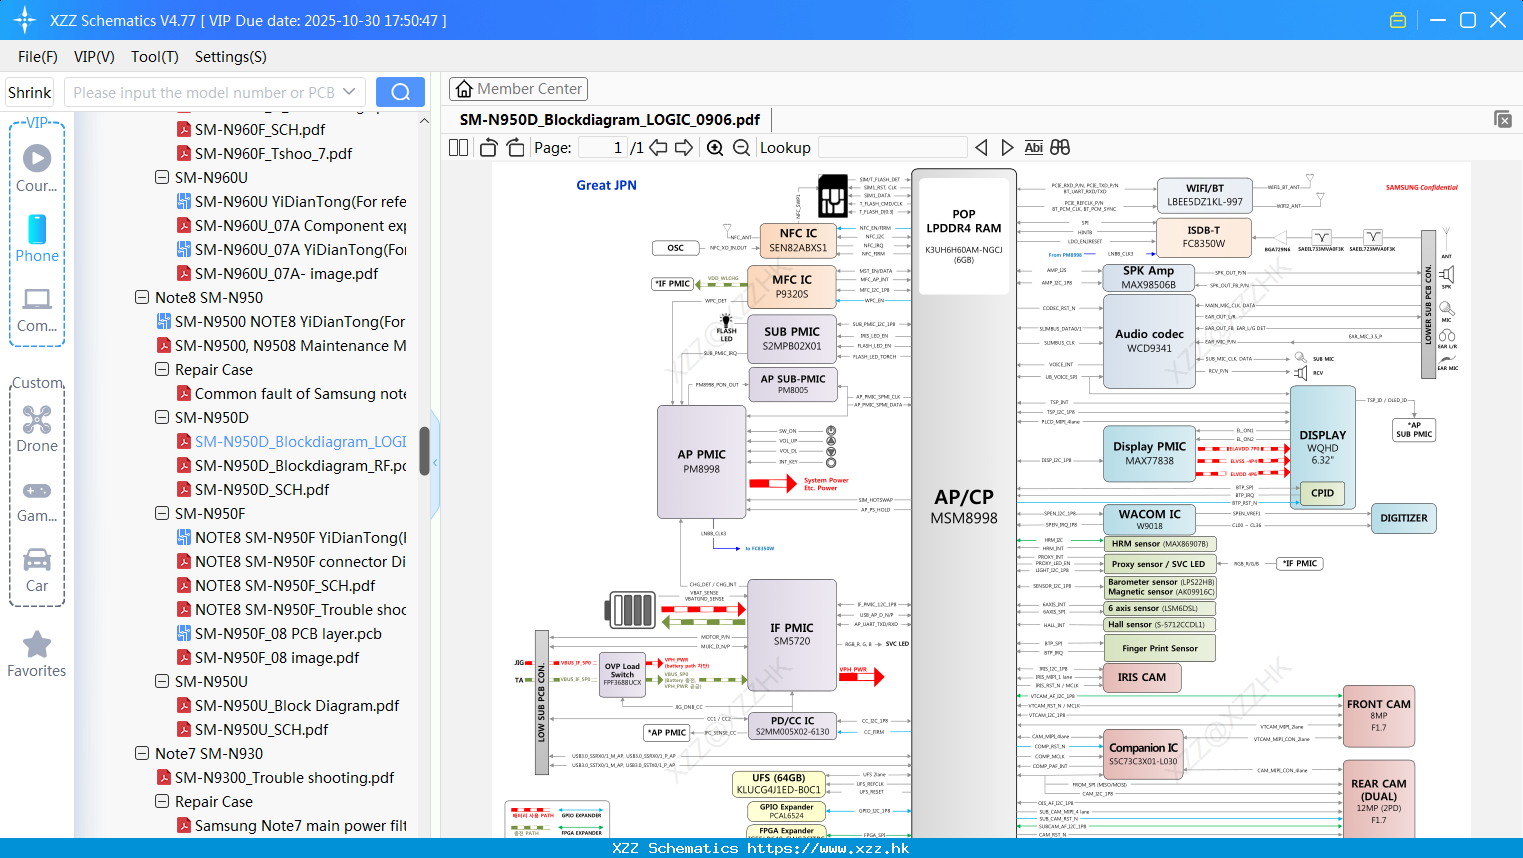The image size is (1523, 858).
Task: Open Samsung Note7 main power file
Action: (x=300, y=825)
